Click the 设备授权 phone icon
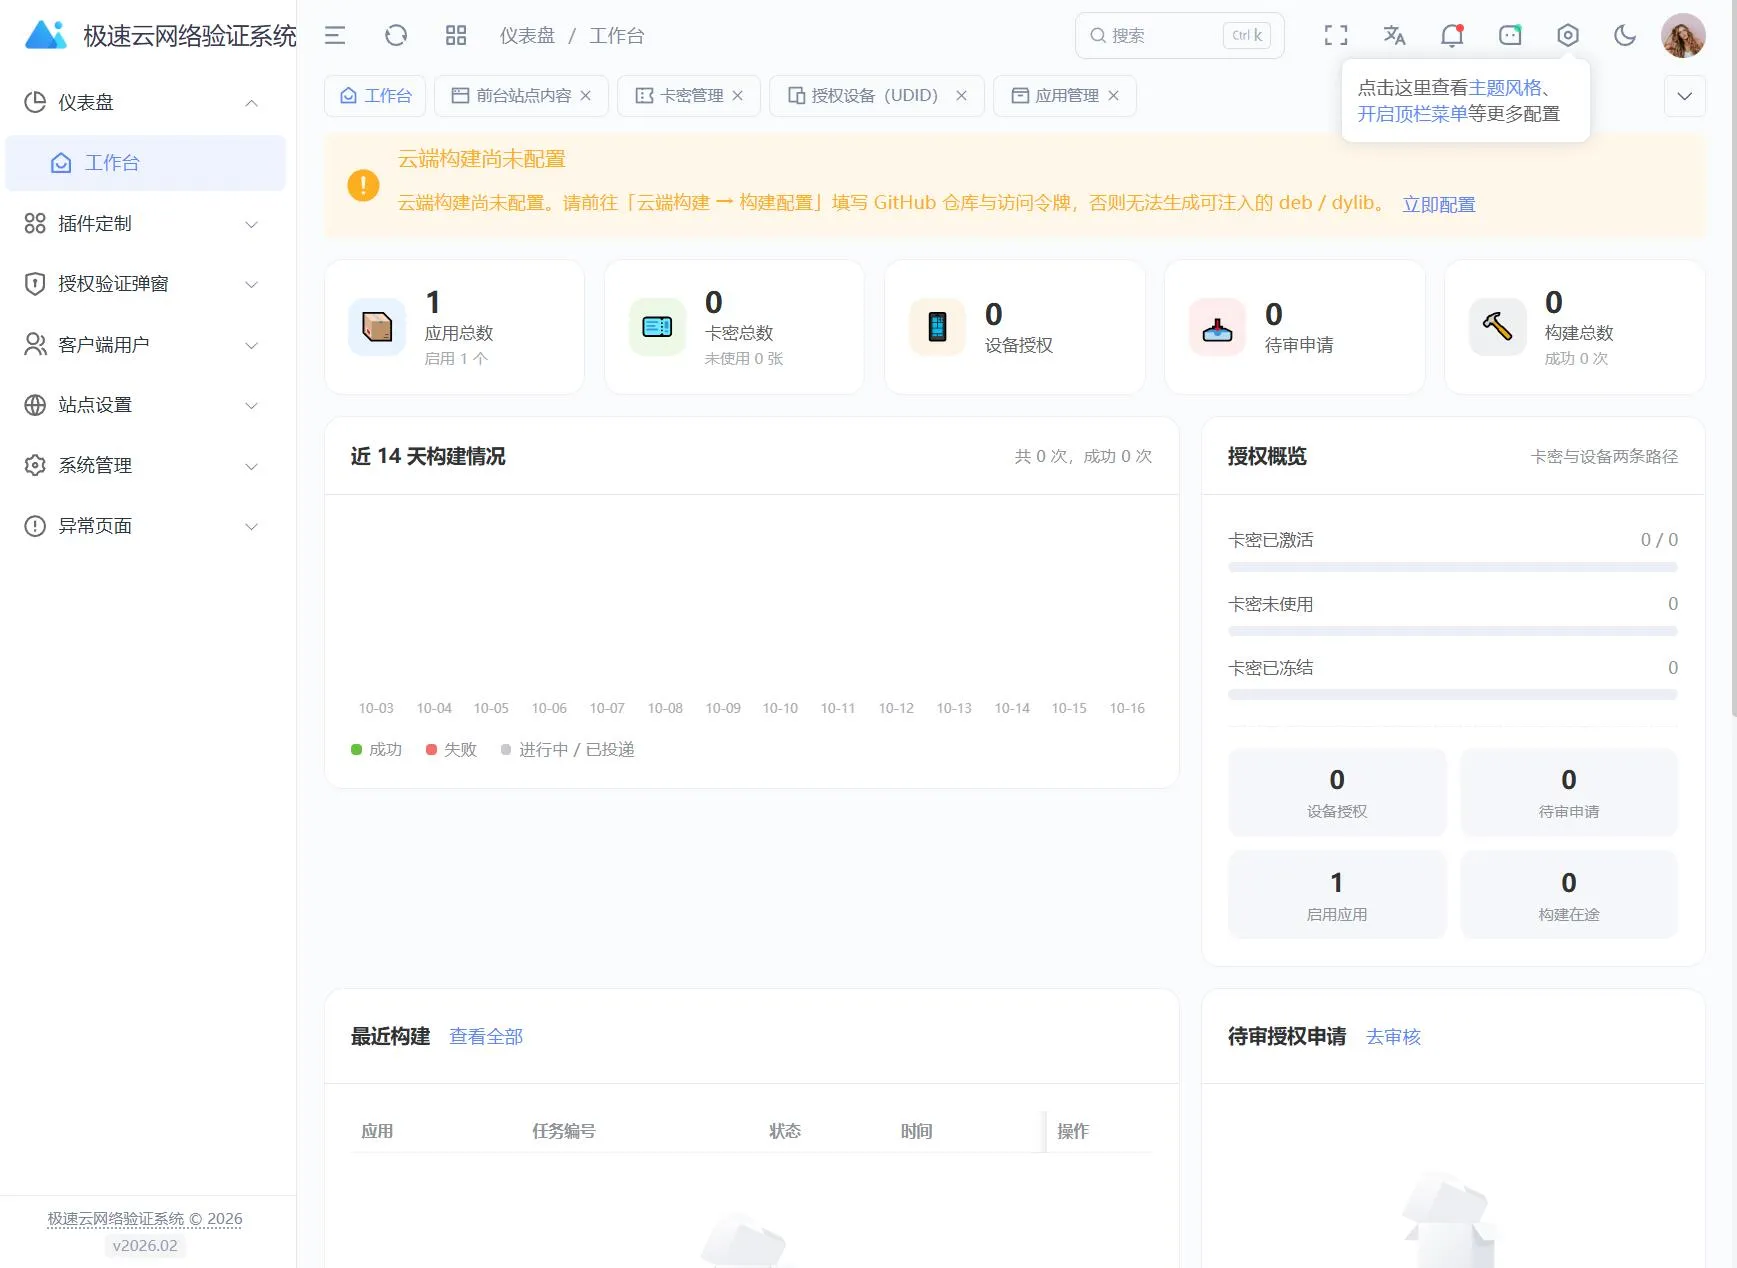The image size is (1737, 1268). 937,327
